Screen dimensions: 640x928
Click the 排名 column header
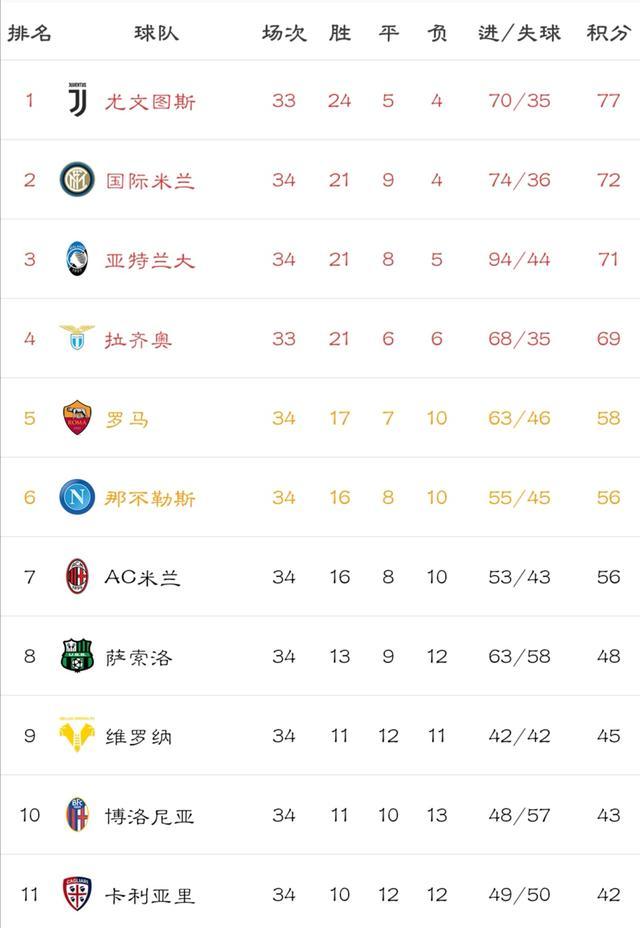[x=29, y=33]
